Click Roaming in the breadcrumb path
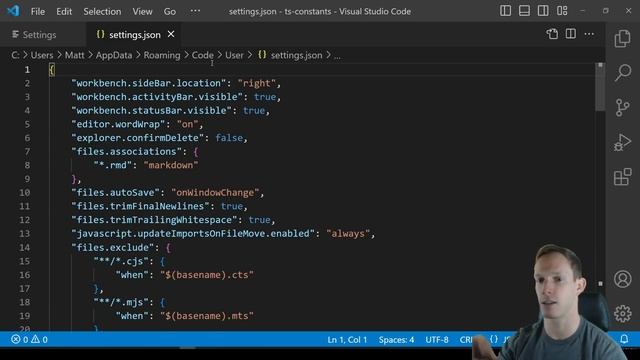640x360 pixels. (x=162, y=55)
